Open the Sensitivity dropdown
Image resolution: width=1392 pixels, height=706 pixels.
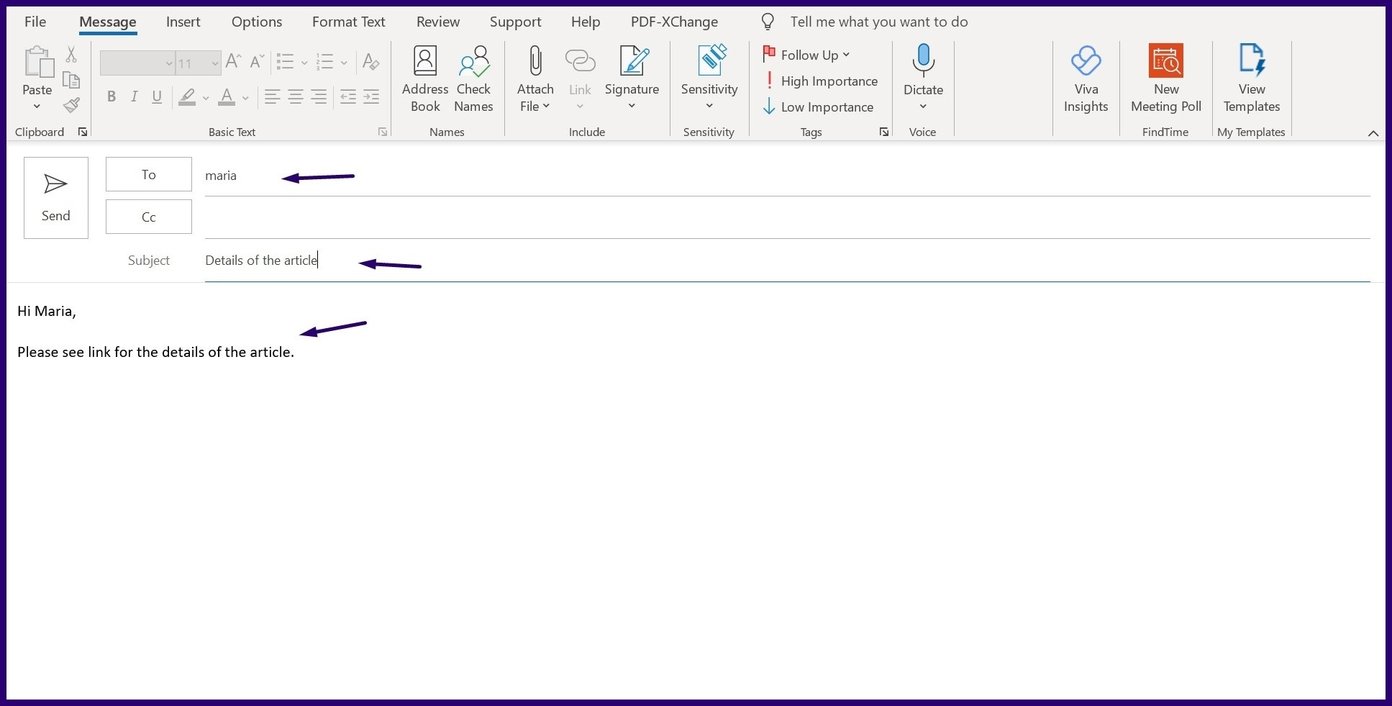click(x=709, y=78)
